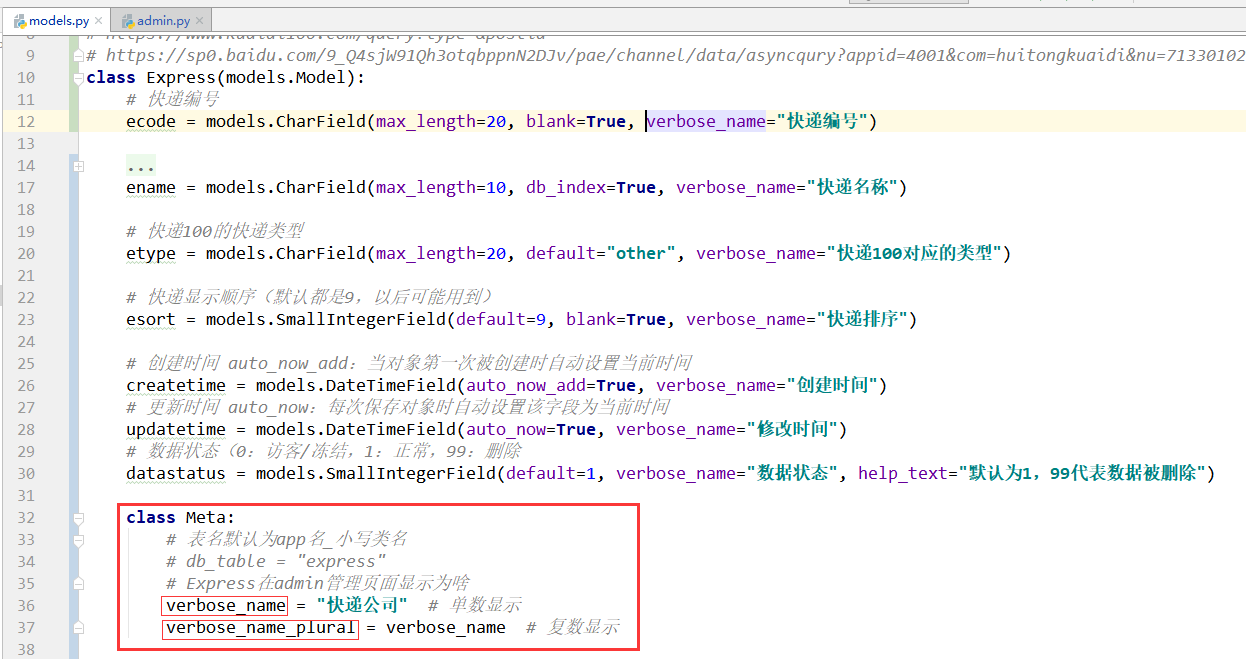Click 'max_length=20' on line 12
This screenshot has height=659, width=1246.
(x=441, y=122)
